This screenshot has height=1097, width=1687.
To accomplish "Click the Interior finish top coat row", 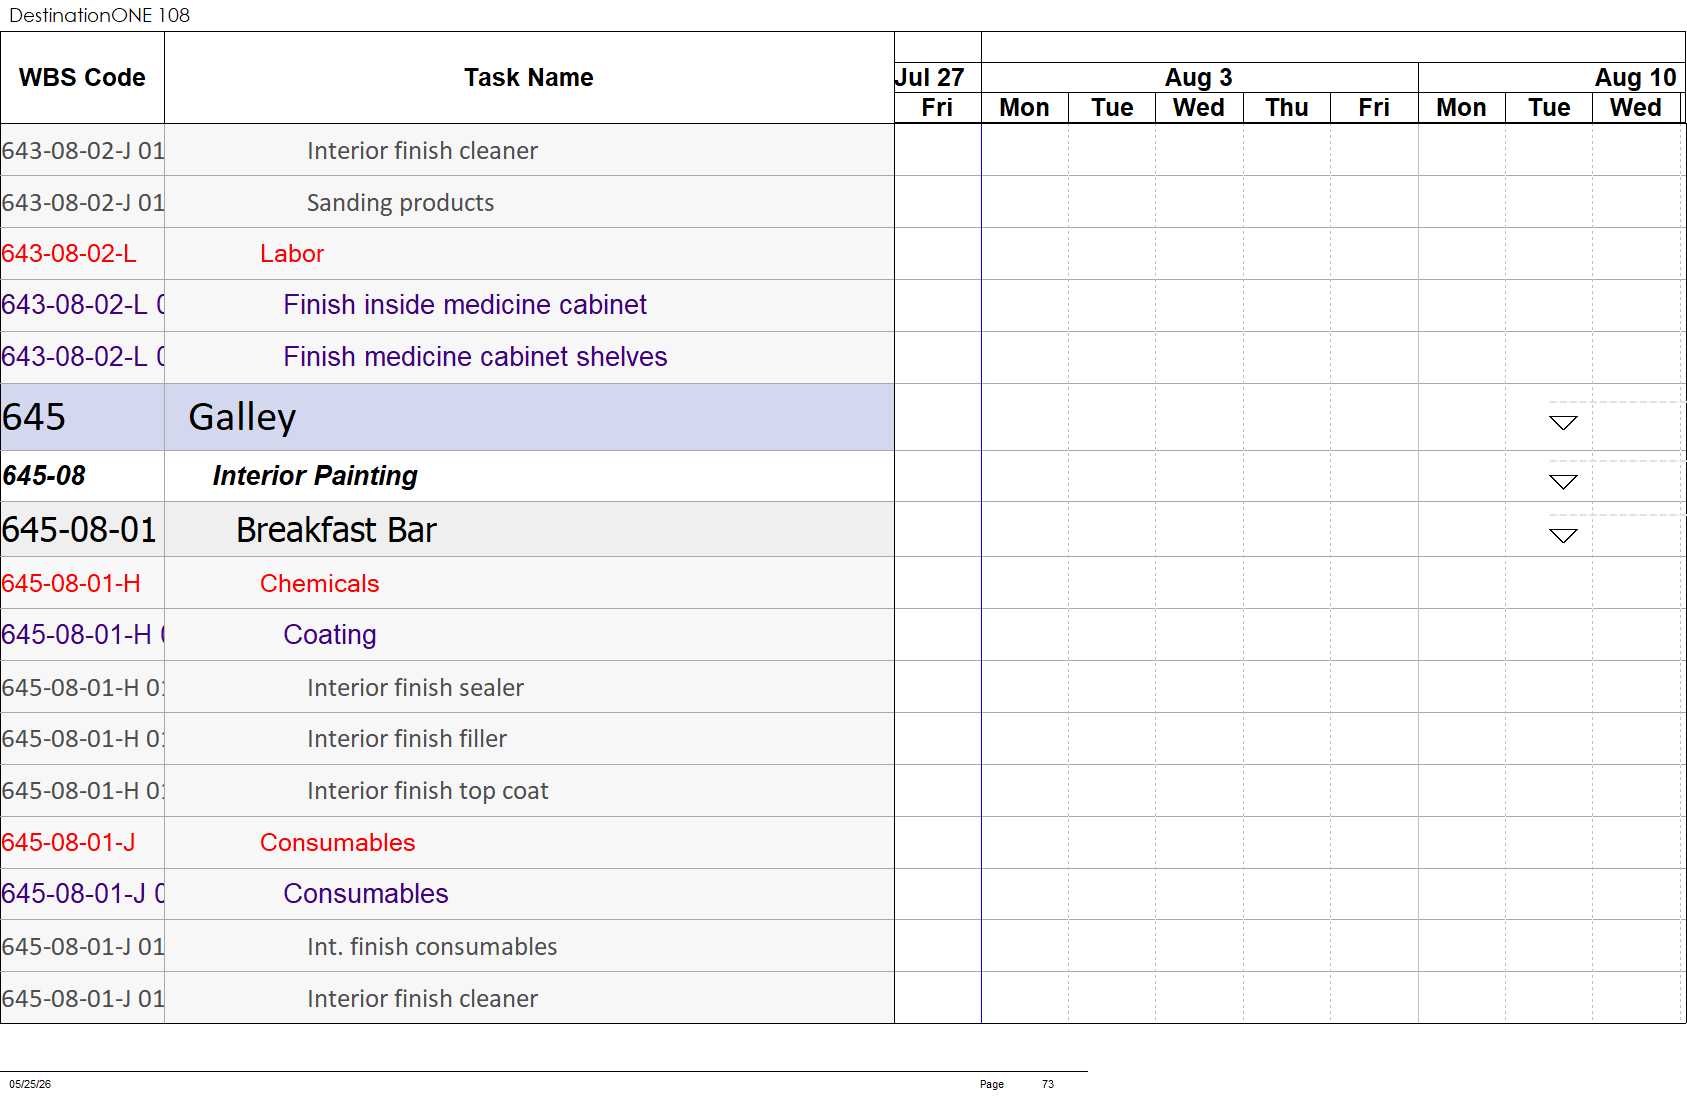I will click(447, 791).
